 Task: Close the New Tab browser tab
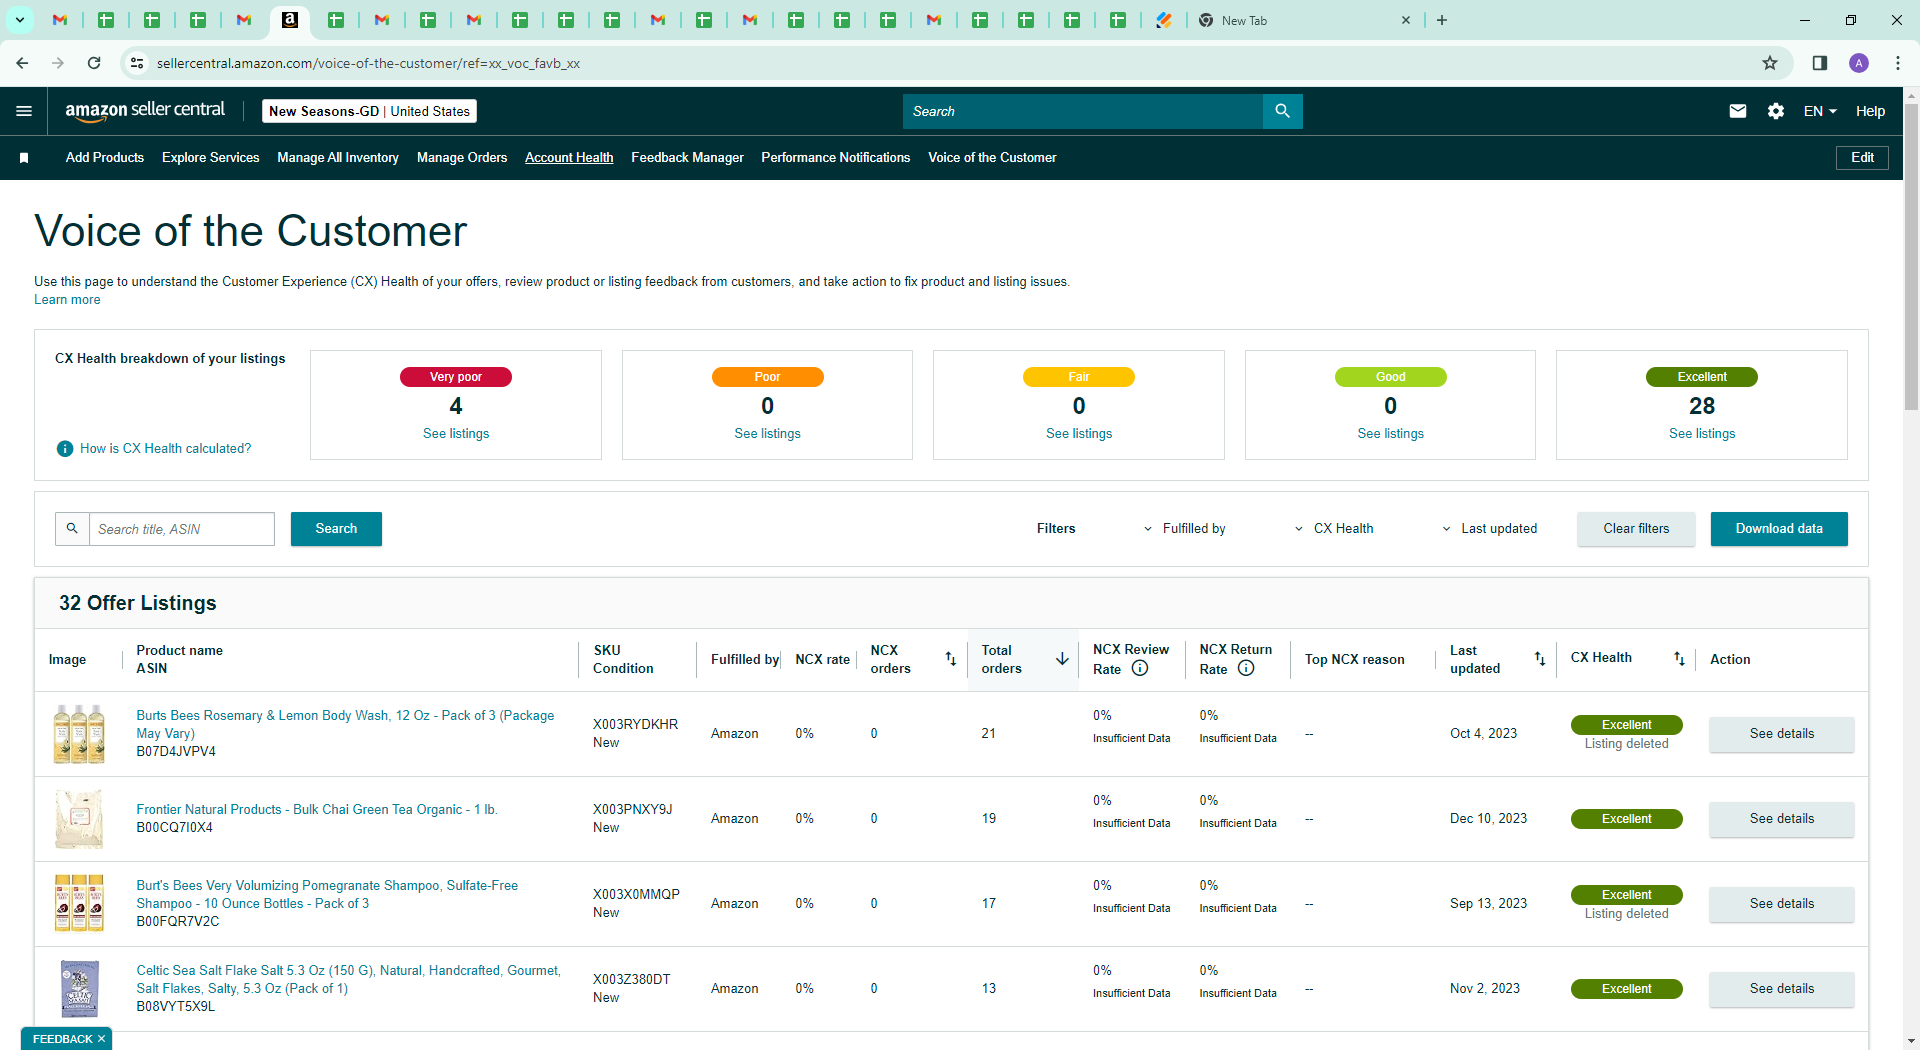tap(1406, 20)
